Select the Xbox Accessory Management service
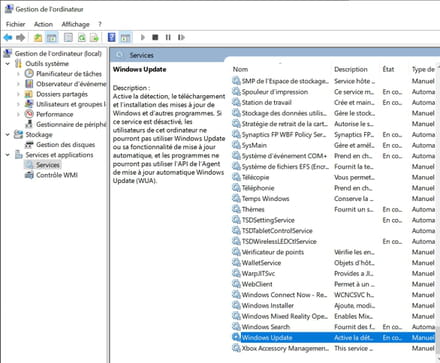Screen dimensions: 440x363 coord(285,348)
